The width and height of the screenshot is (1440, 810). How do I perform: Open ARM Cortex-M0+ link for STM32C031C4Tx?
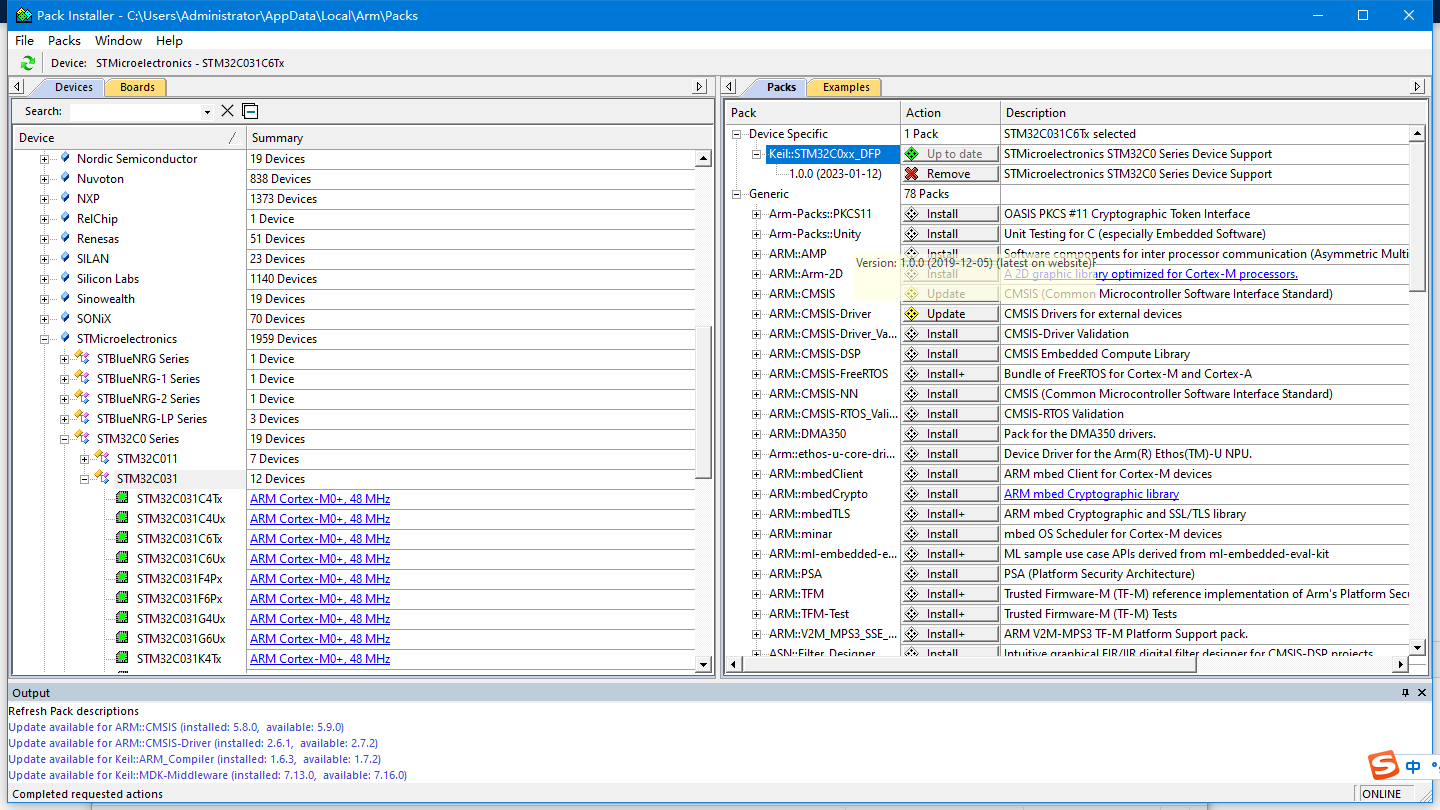click(x=320, y=499)
